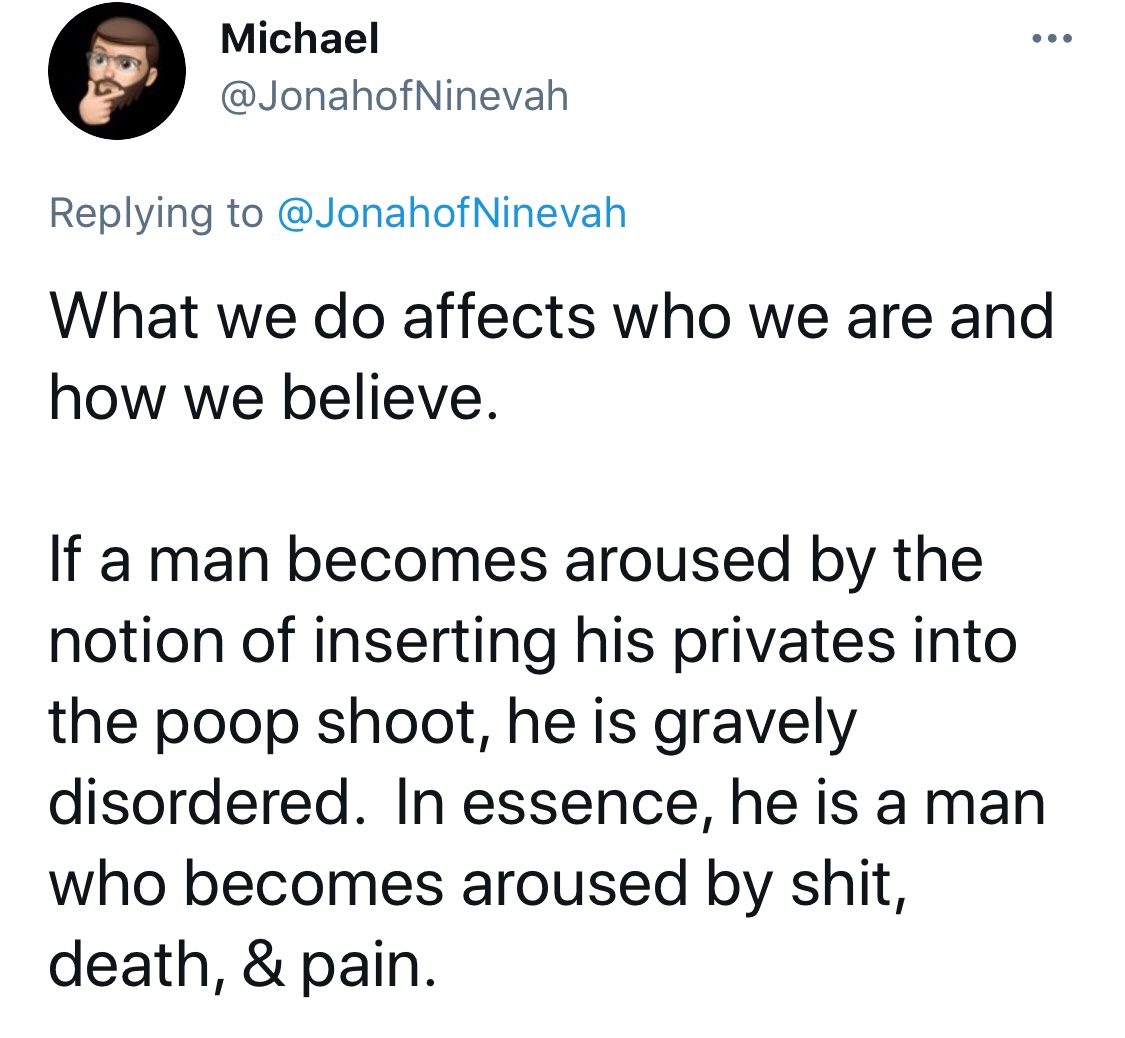The height and width of the screenshot is (1038, 1125).
Task: Click the gray @JonahofNinevah handle below Michael
Action: [x=395, y=96]
